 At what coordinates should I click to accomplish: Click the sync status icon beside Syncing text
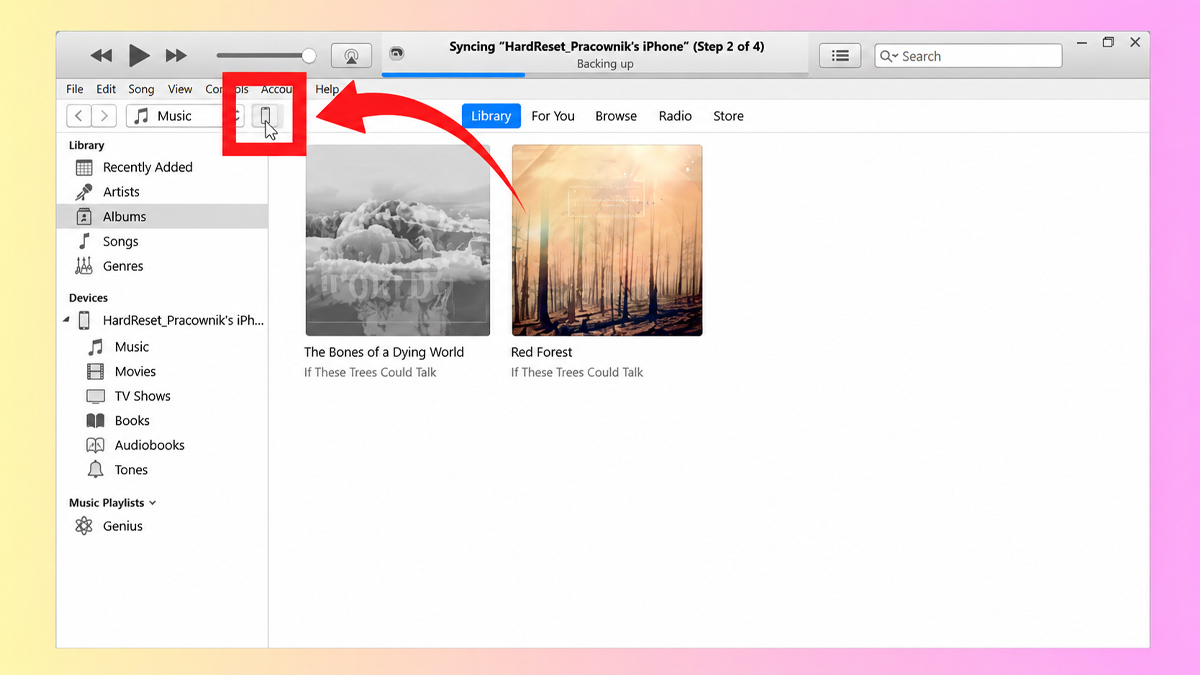click(x=397, y=53)
